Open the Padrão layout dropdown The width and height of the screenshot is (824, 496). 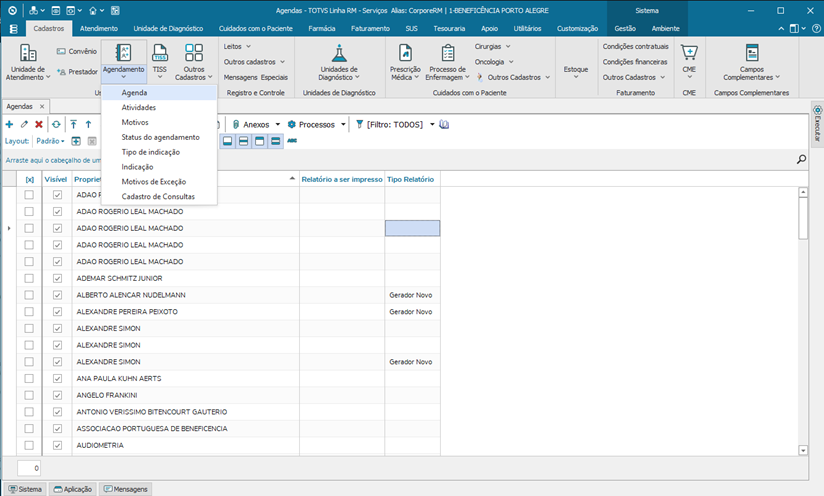pyautogui.click(x=50, y=141)
